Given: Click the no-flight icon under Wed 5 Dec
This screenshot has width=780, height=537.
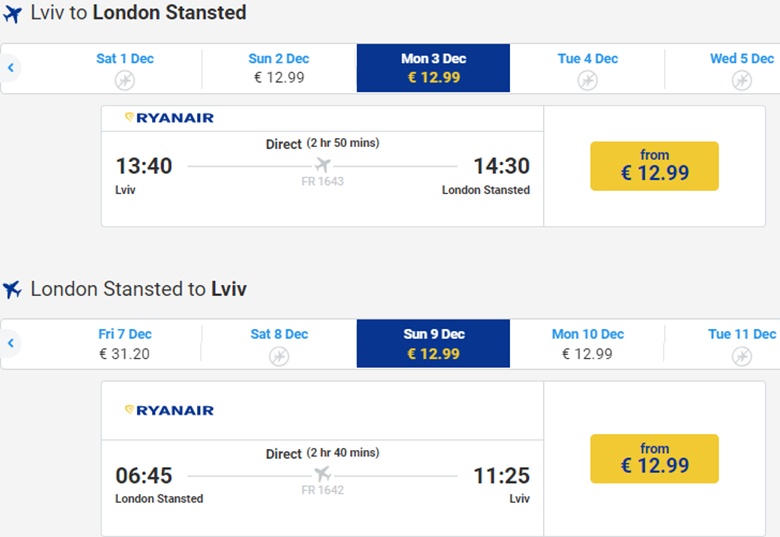Looking at the screenshot, I should click(x=741, y=80).
